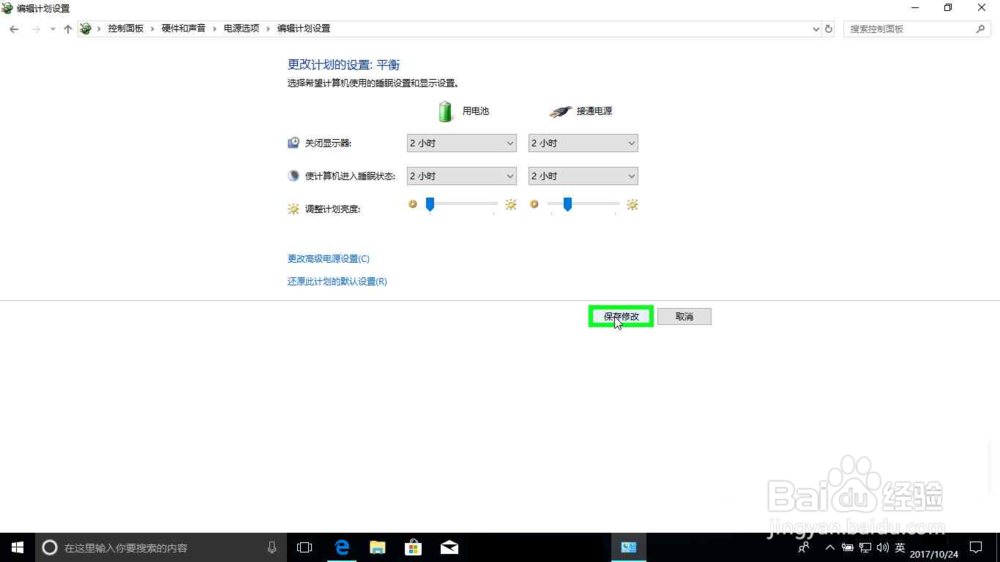The width and height of the screenshot is (1000, 562).
Task: Click the 关闭显示器 monitor icon
Action: coord(293,143)
